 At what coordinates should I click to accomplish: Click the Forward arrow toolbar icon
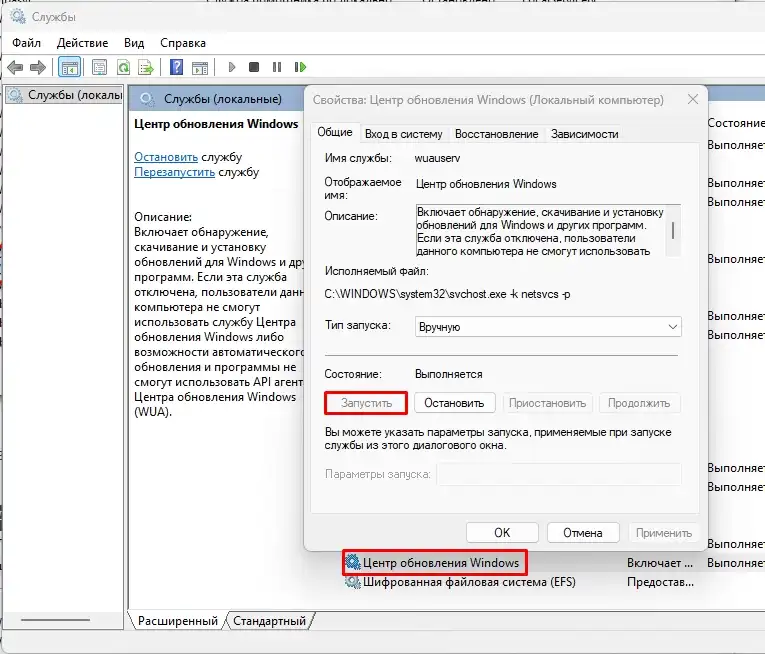click(x=38, y=67)
